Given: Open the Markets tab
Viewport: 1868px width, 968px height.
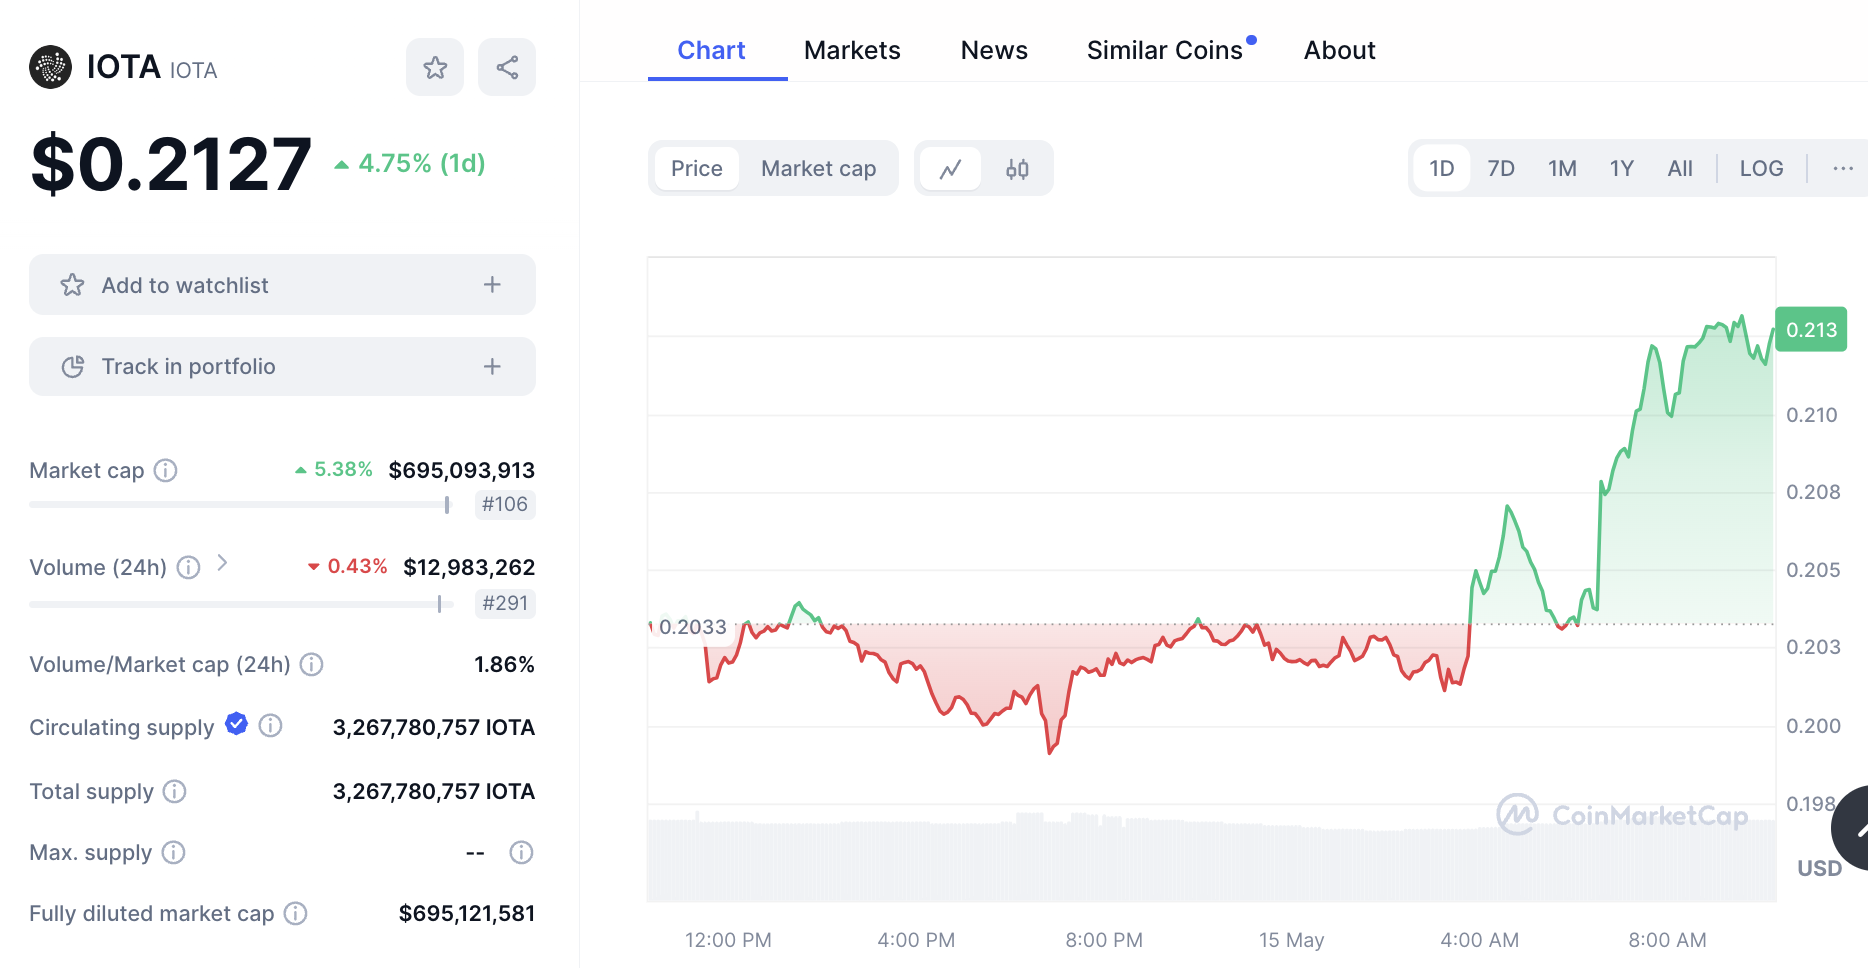Looking at the screenshot, I should pyautogui.click(x=852, y=50).
